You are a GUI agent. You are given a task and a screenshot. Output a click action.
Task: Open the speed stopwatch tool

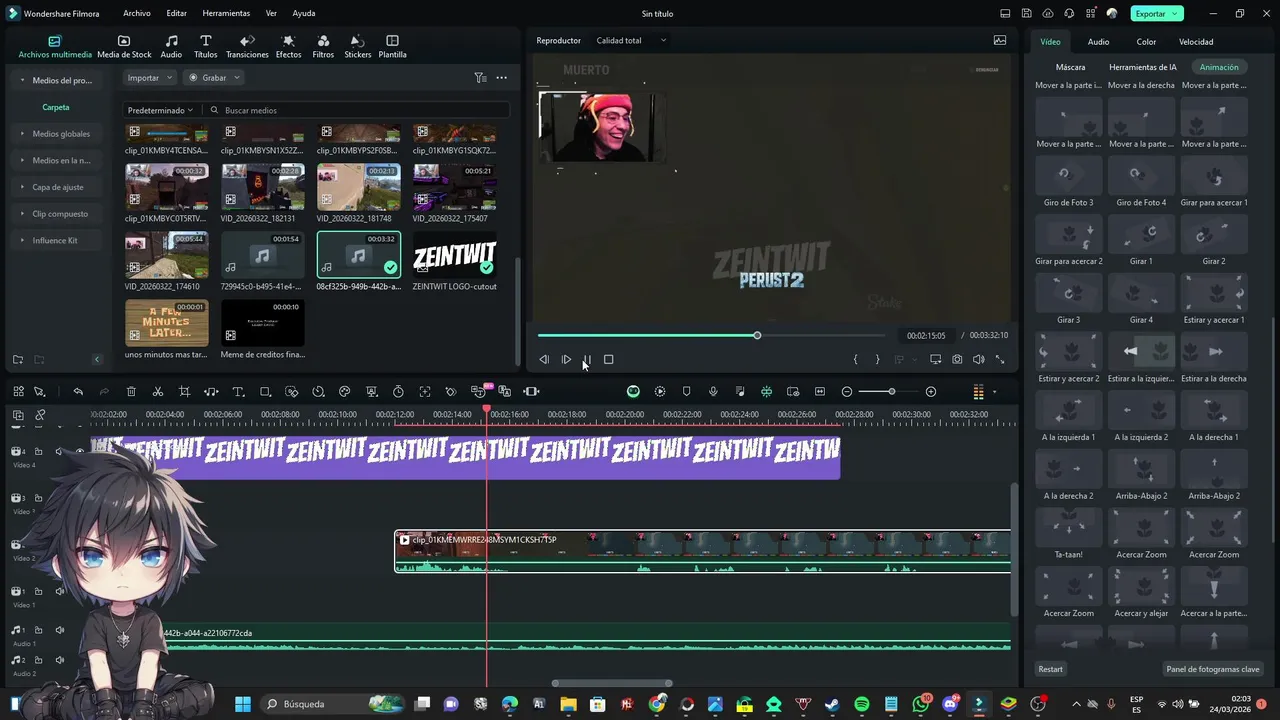pyautogui.click(x=398, y=391)
